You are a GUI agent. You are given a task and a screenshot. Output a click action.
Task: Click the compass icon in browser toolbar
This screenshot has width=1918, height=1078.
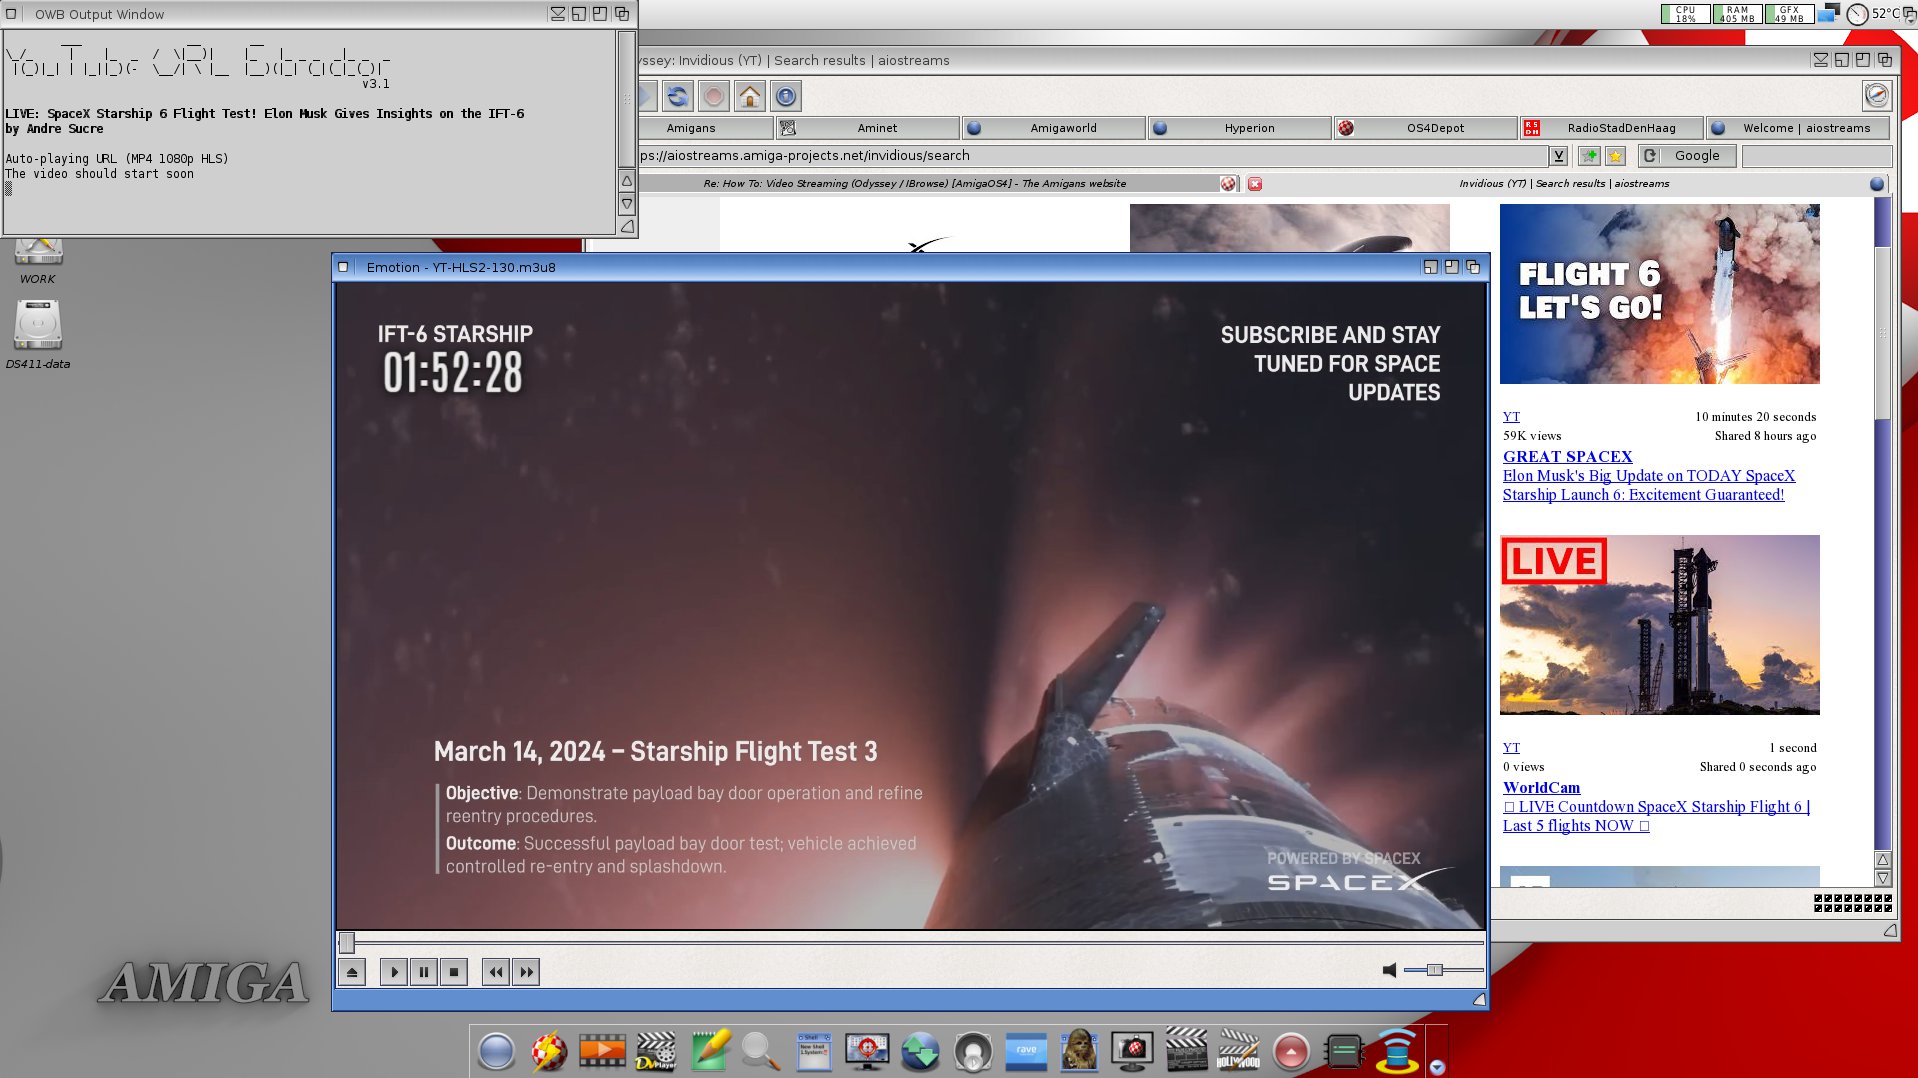tap(1877, 95)
